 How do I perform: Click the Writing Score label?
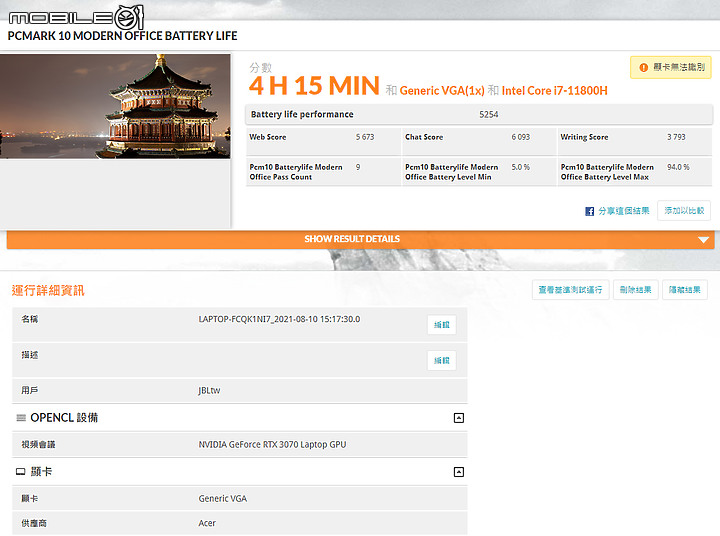coord(584,137)
